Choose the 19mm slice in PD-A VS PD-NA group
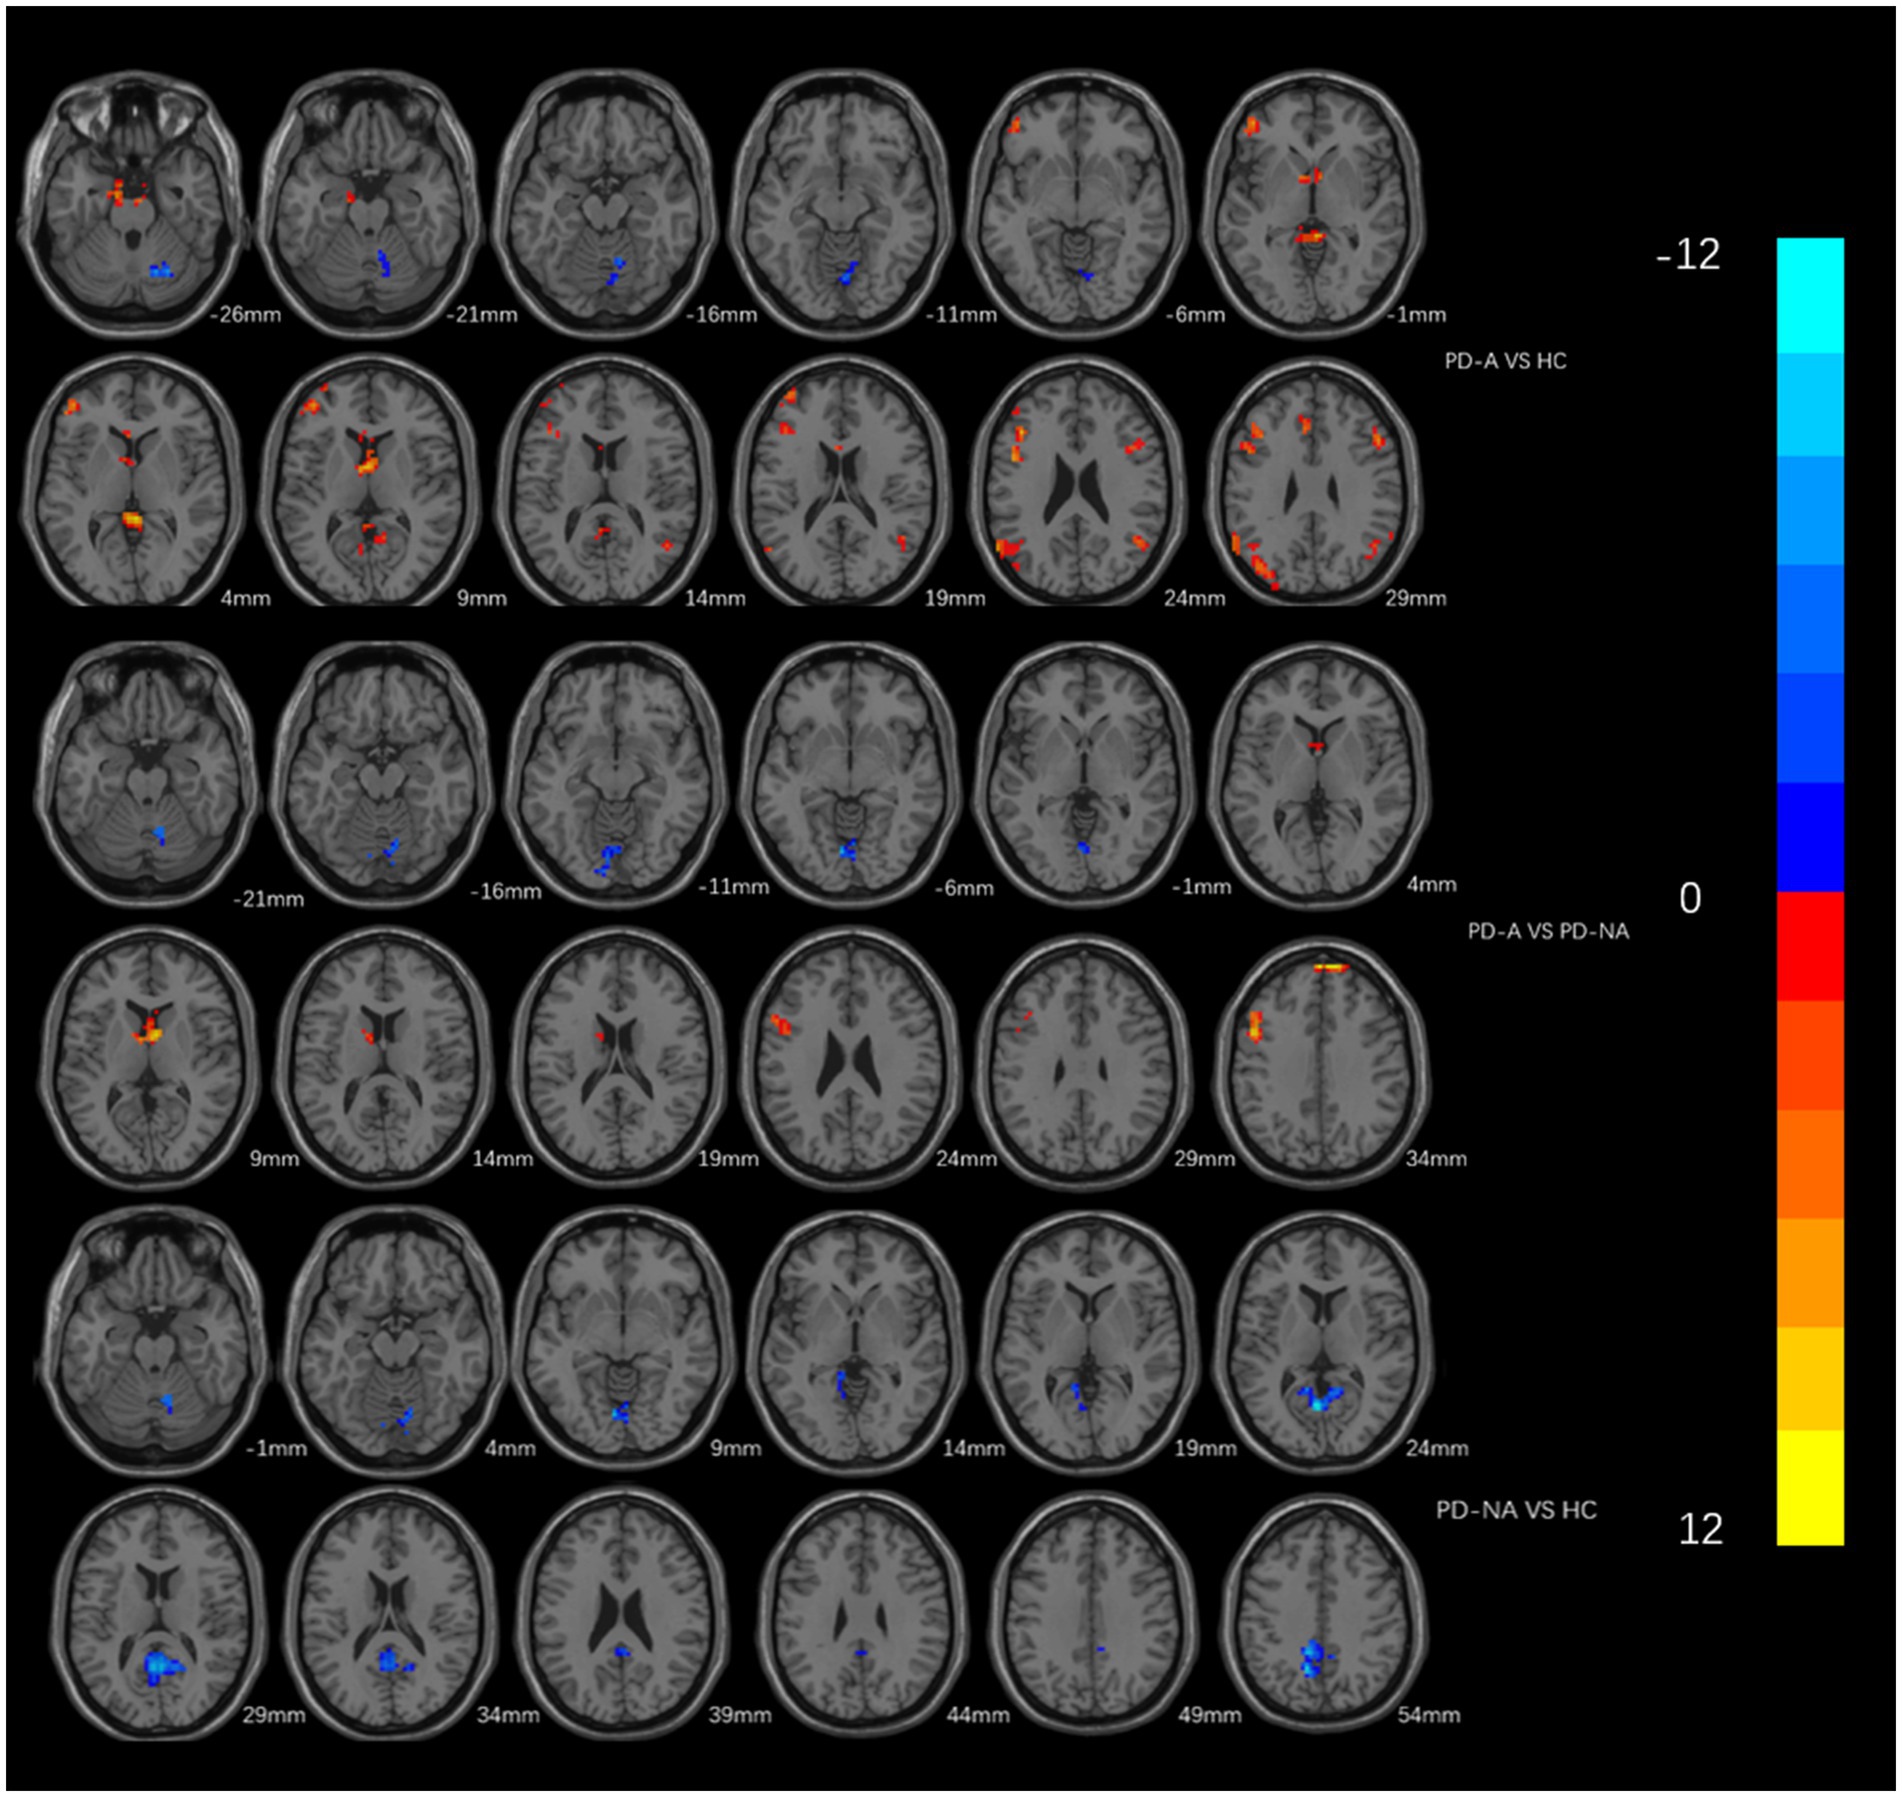This screenshot has height=1797, width=1902. [618, 1058]
